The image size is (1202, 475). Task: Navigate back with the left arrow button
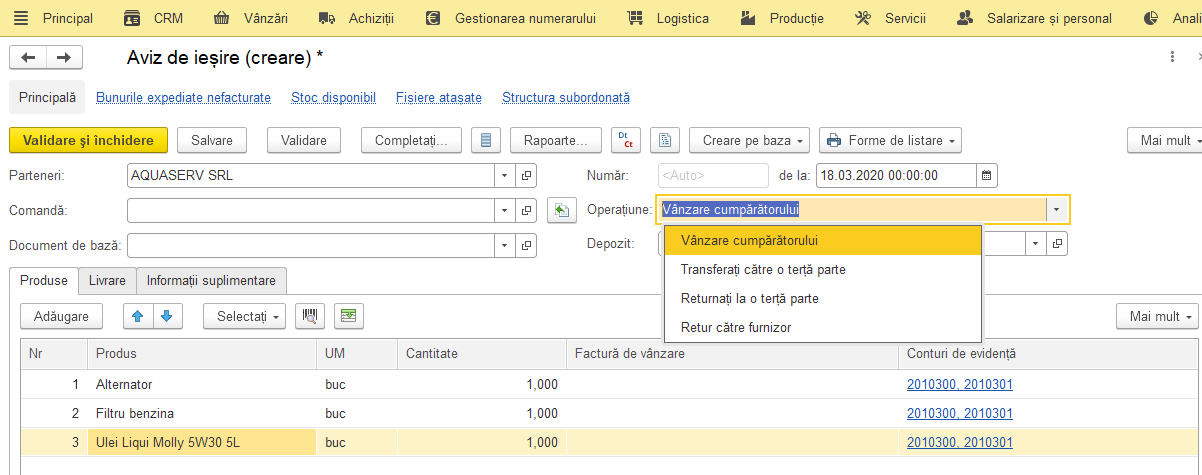28,57
